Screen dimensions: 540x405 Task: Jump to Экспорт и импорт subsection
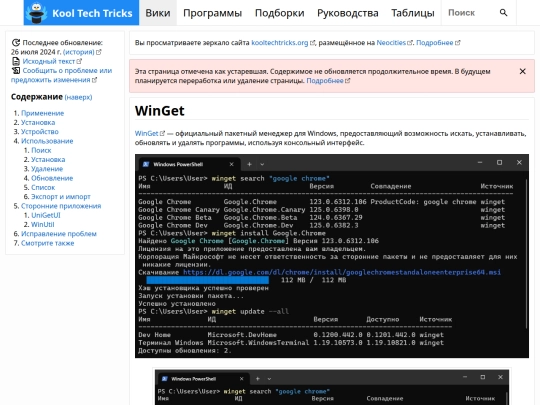(x=61, y=197)
